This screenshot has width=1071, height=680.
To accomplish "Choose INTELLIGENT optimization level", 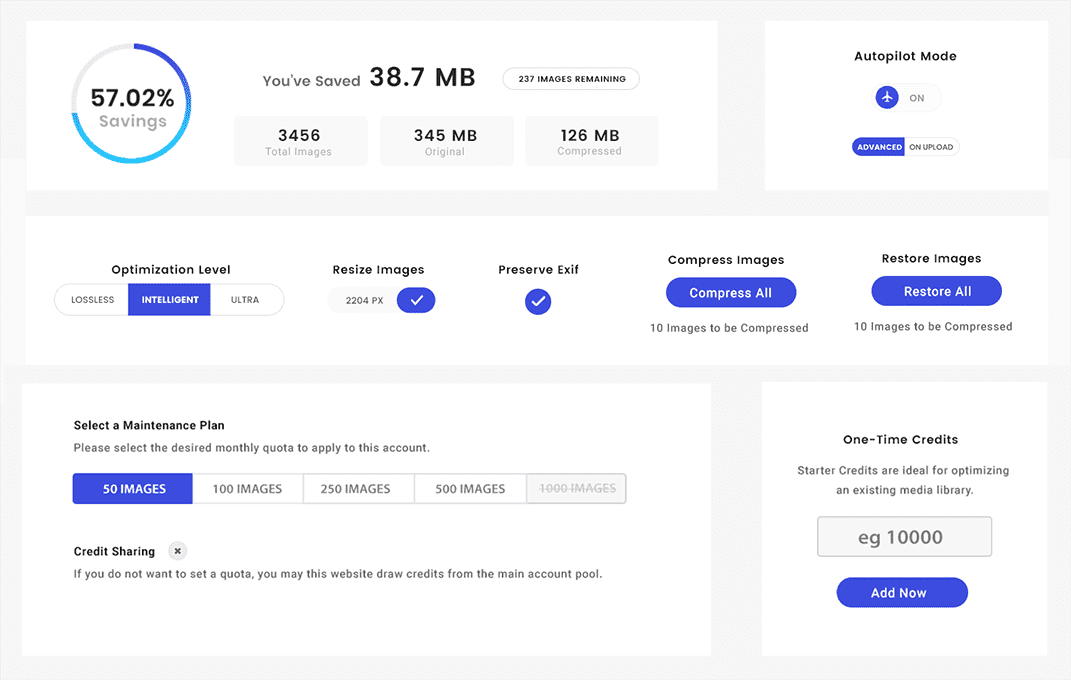I will point(169,300).
